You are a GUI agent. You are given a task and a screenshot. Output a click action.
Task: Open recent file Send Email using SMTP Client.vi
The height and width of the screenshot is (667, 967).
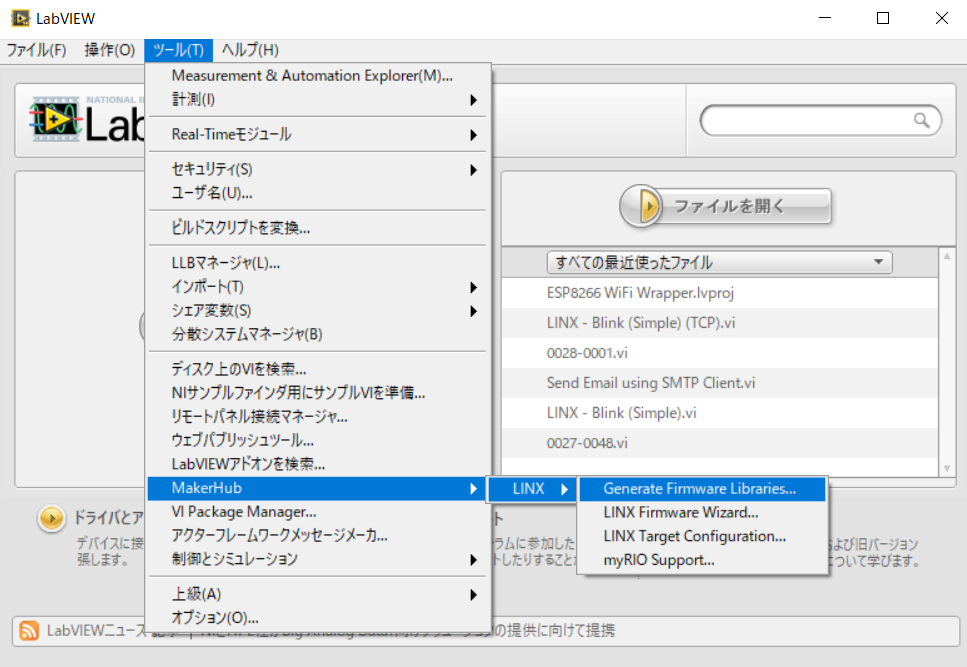tap(720, 383)
